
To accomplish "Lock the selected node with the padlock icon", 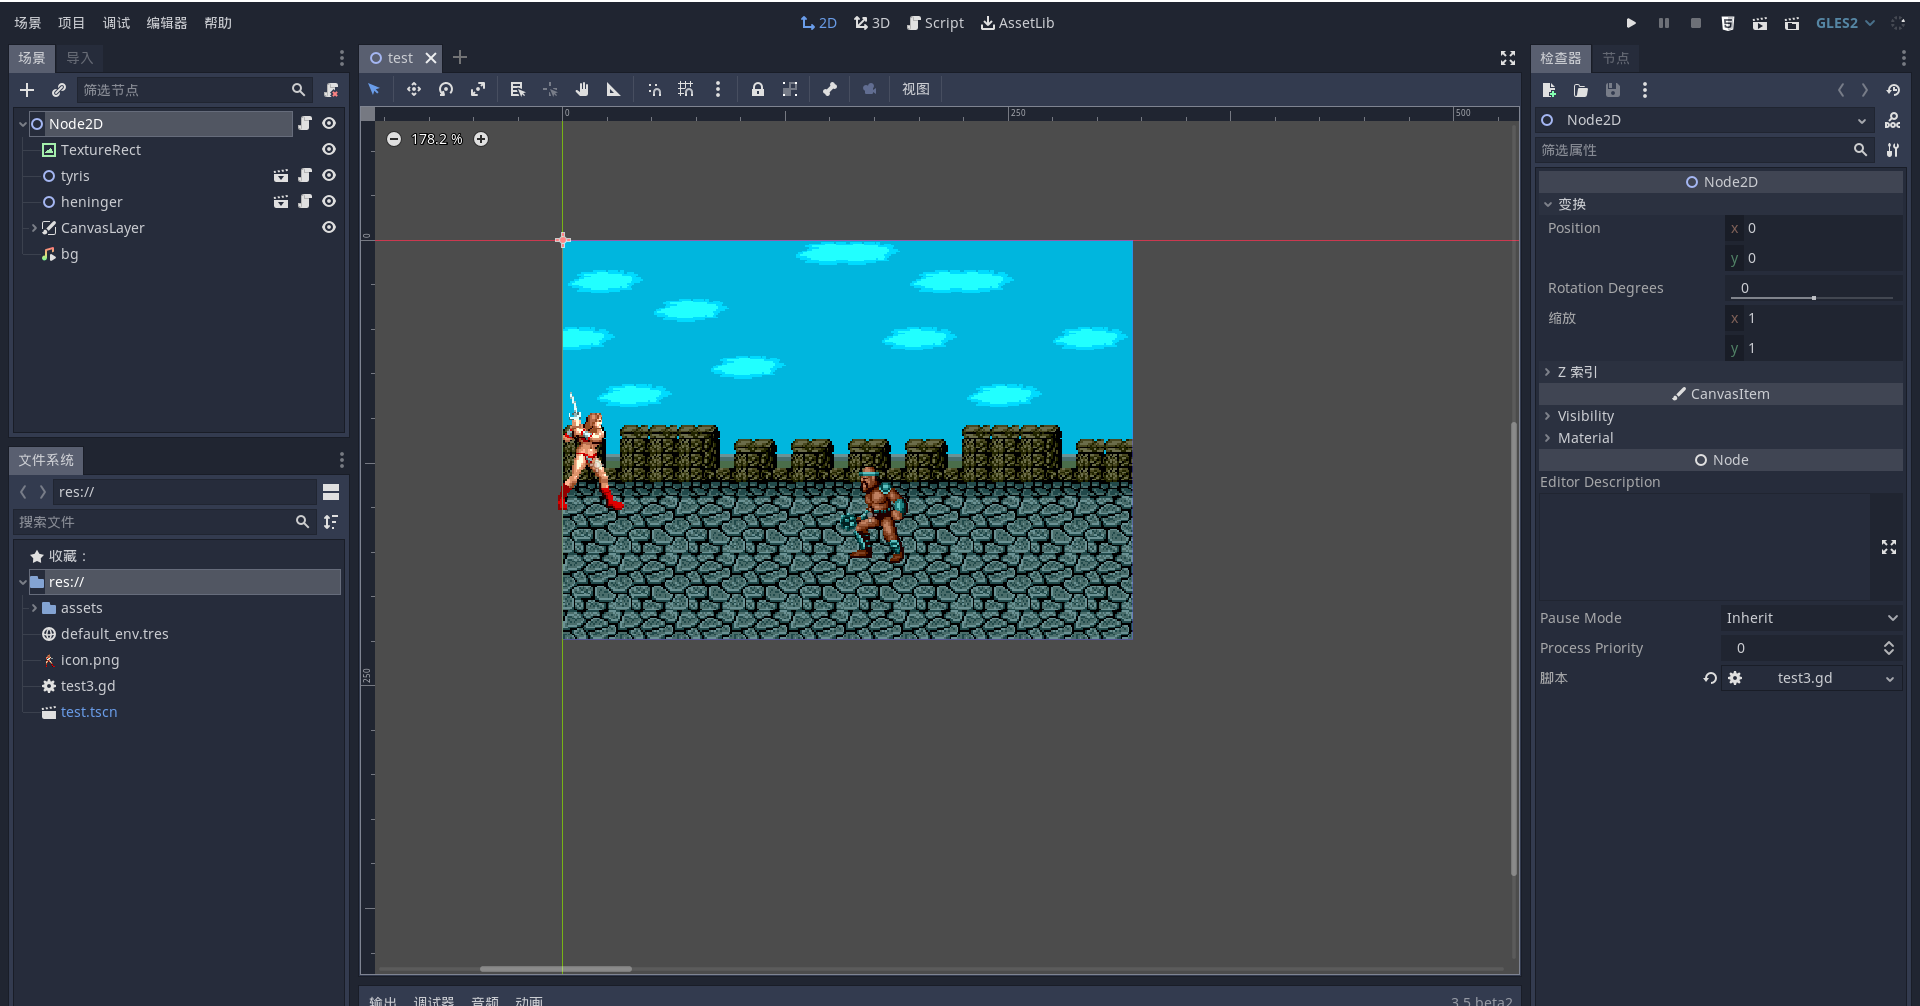I will tap(758, 89).
